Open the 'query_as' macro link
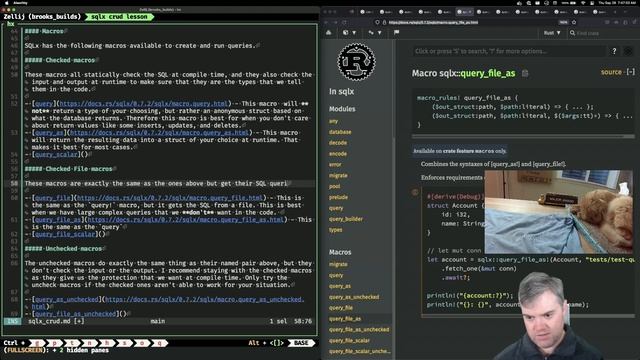The image size is (640, 360). [340, 286]
